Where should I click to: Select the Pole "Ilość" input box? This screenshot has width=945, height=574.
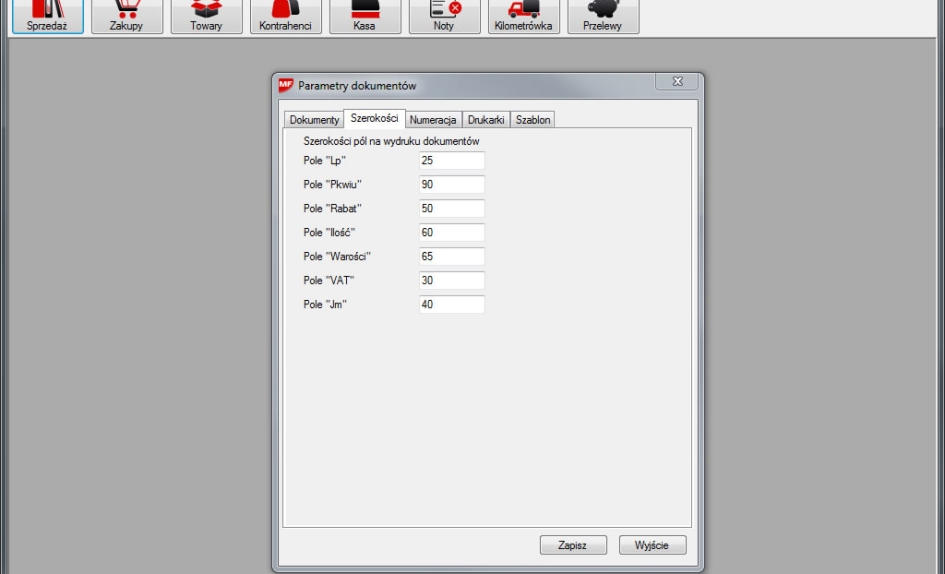pyautogui.click(x=451, y=233)
